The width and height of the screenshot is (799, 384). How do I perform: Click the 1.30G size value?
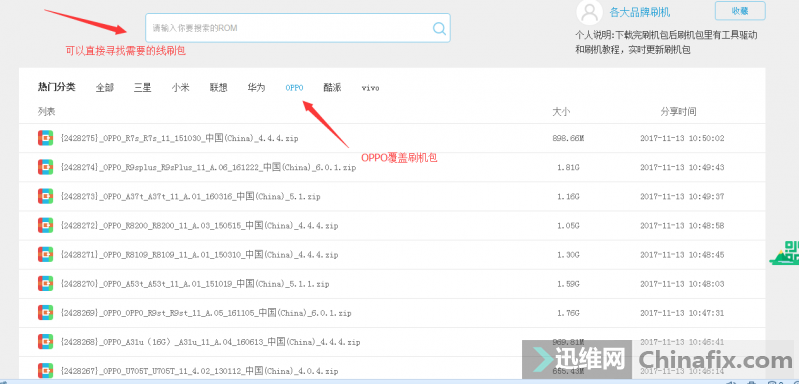pos(569,254)
